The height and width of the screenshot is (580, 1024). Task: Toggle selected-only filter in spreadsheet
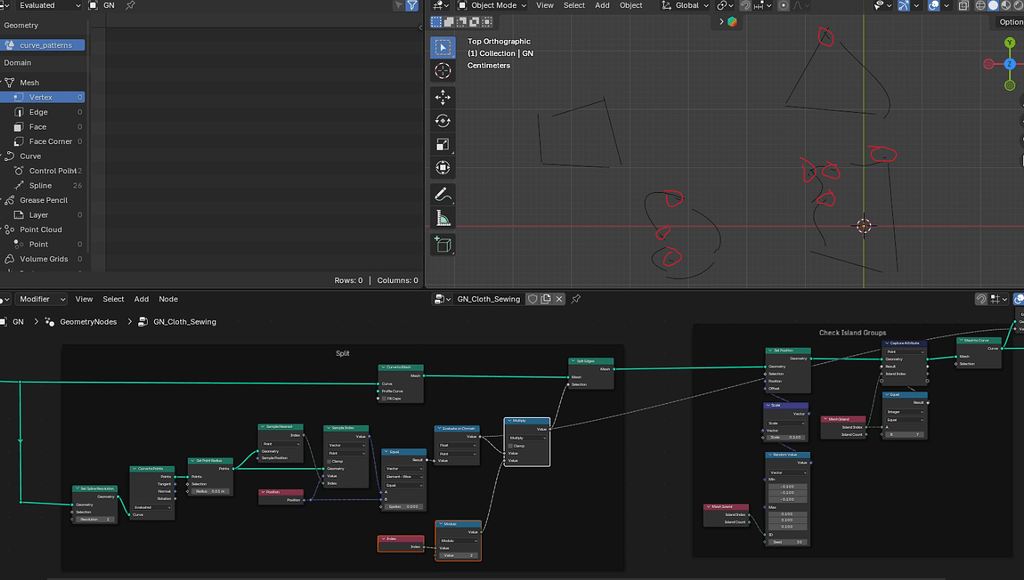[398, 5]
